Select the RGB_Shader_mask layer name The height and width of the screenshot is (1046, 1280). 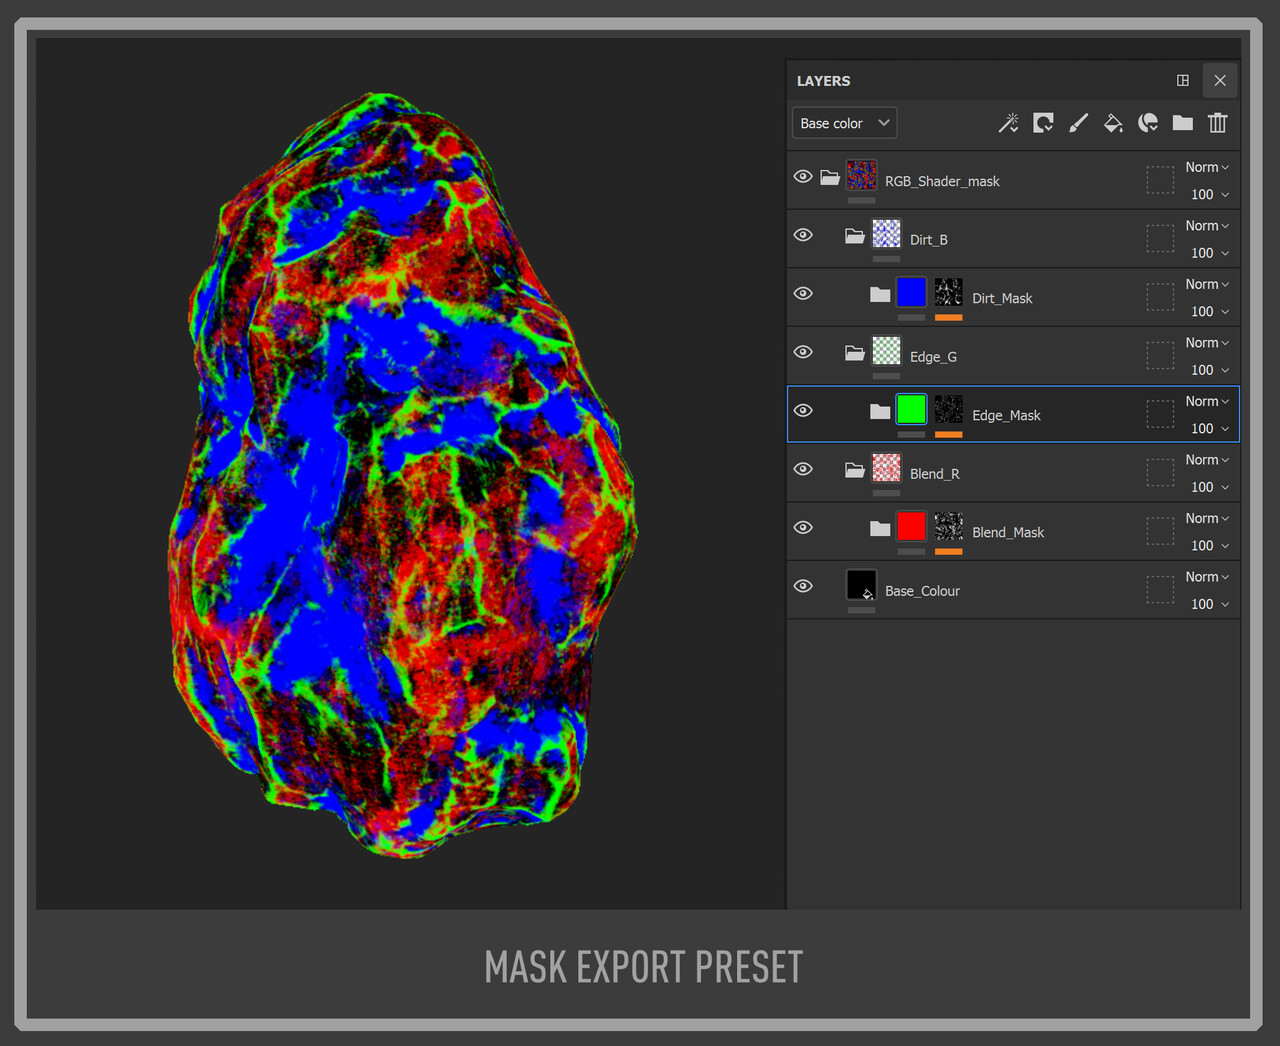[x=942, y=181]
